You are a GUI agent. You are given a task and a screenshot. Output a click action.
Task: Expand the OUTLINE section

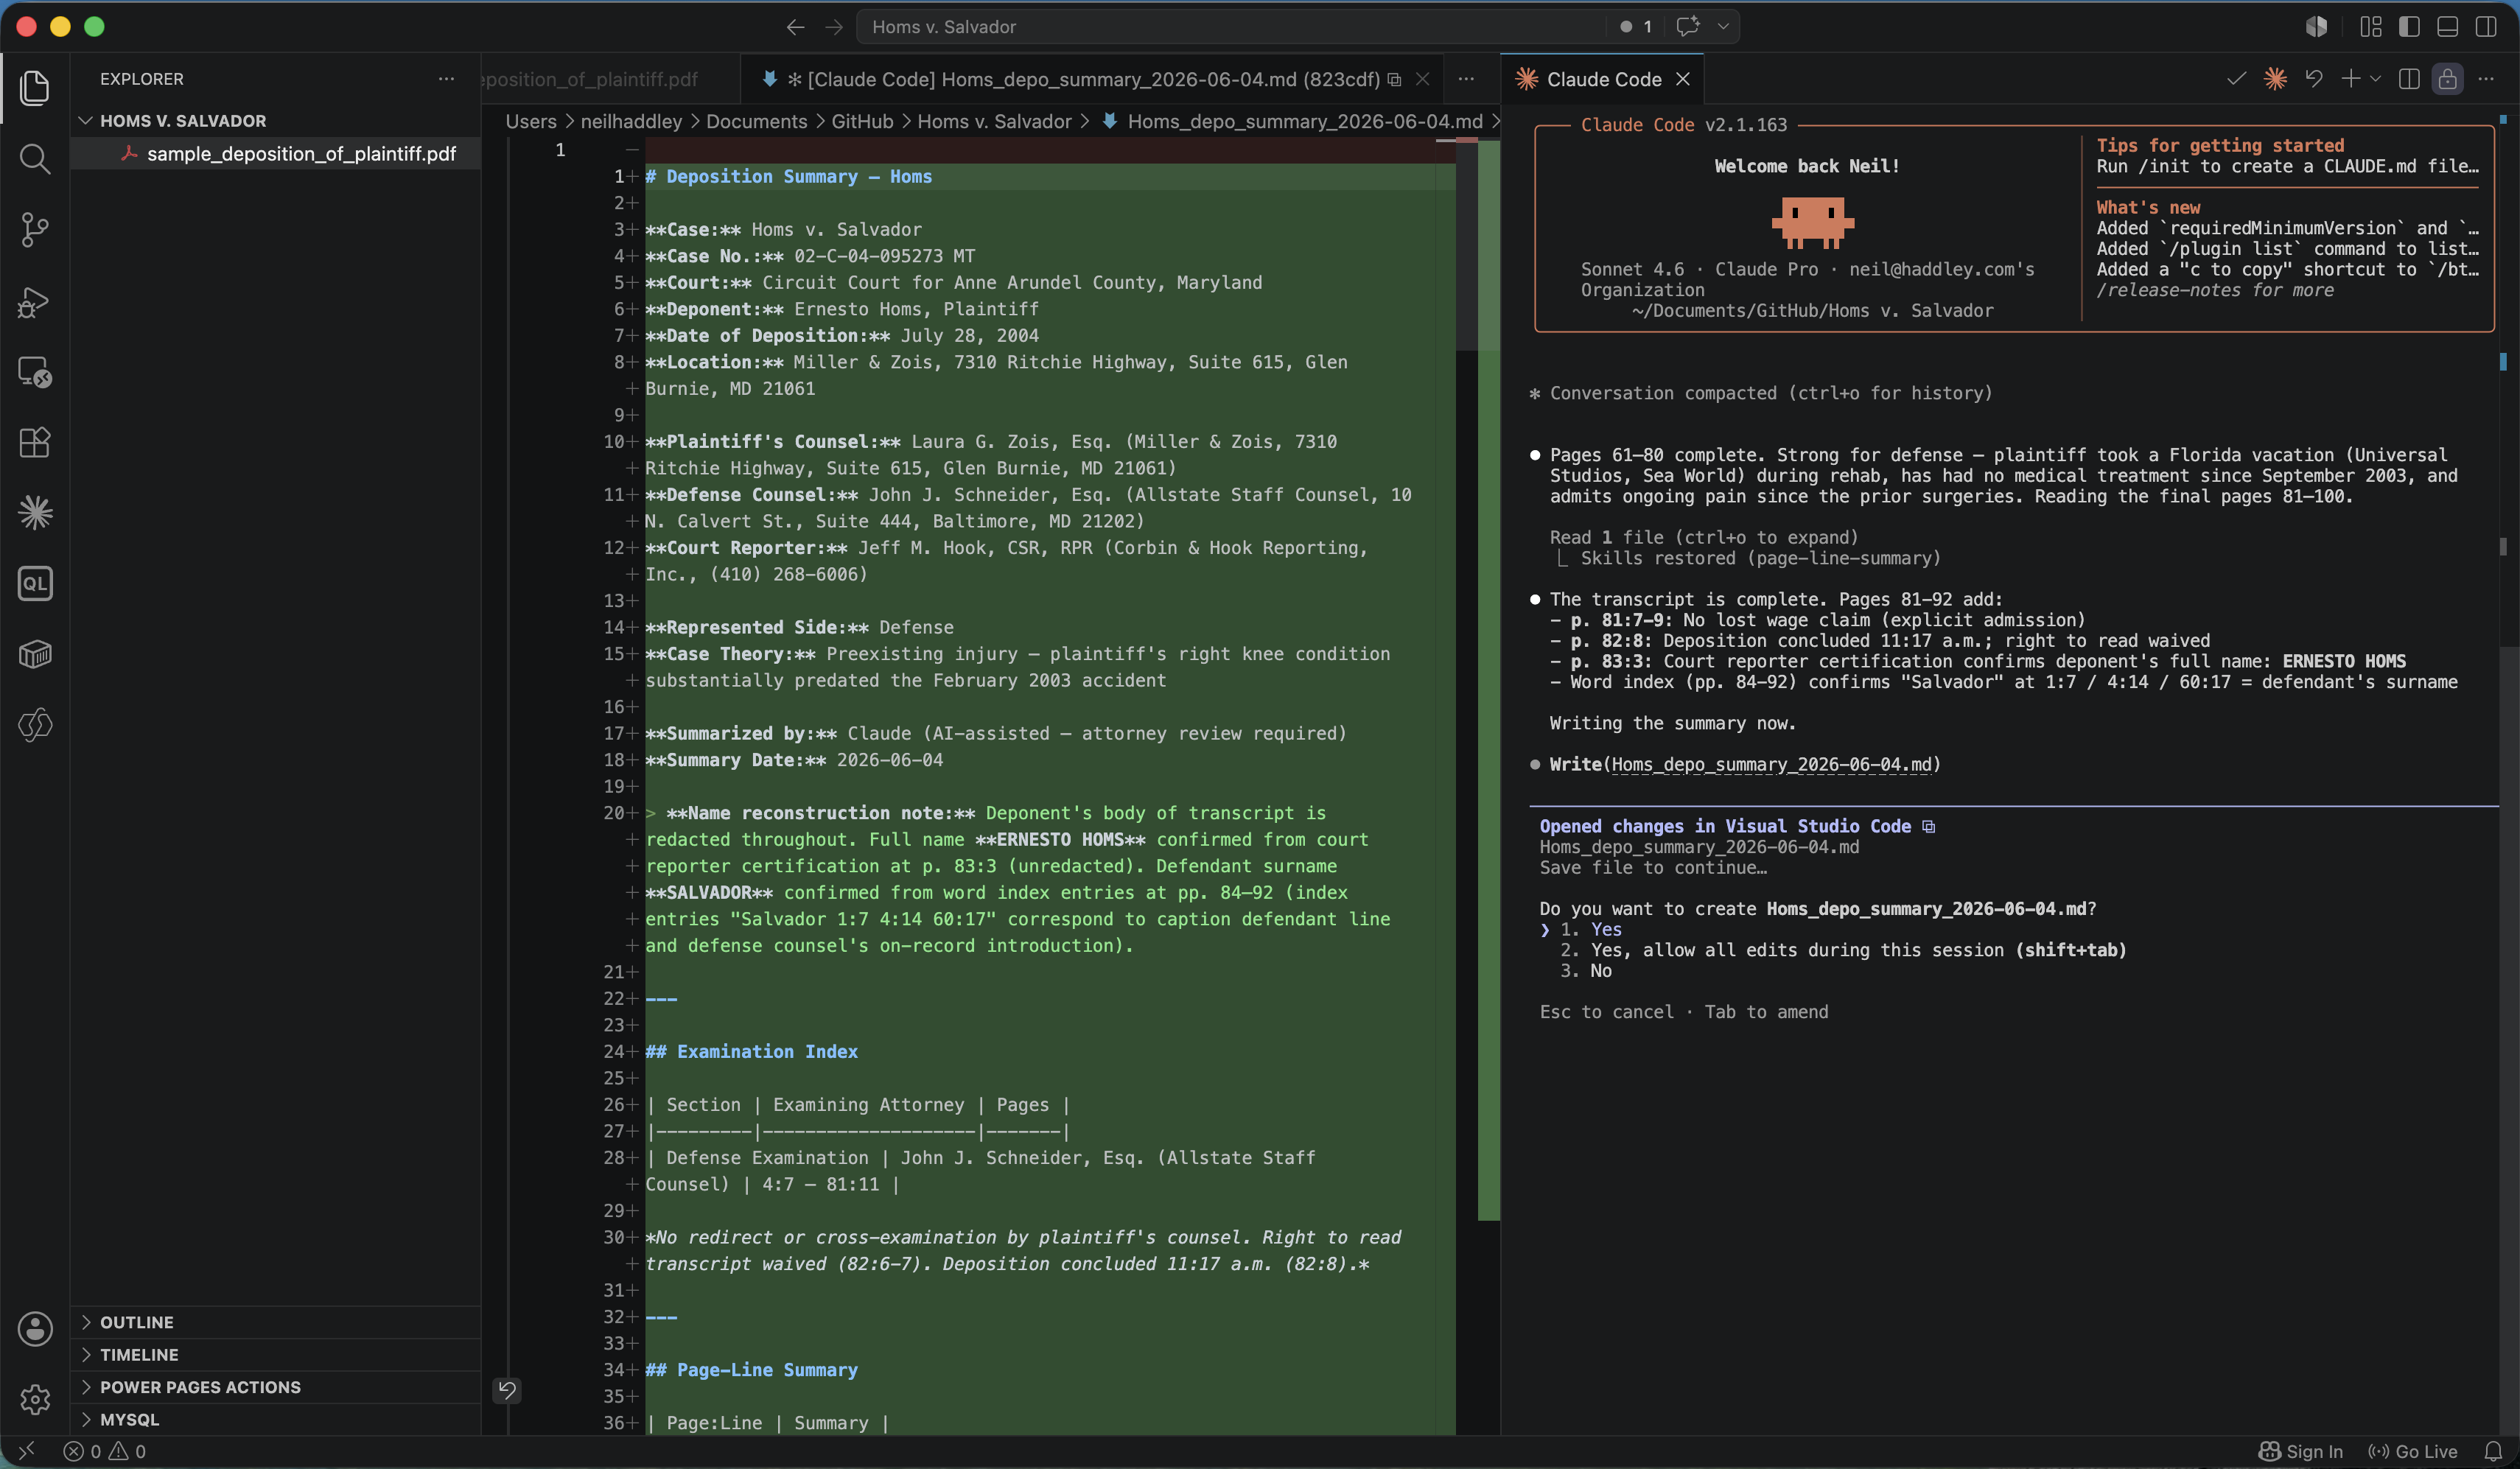pos(276,1322)
